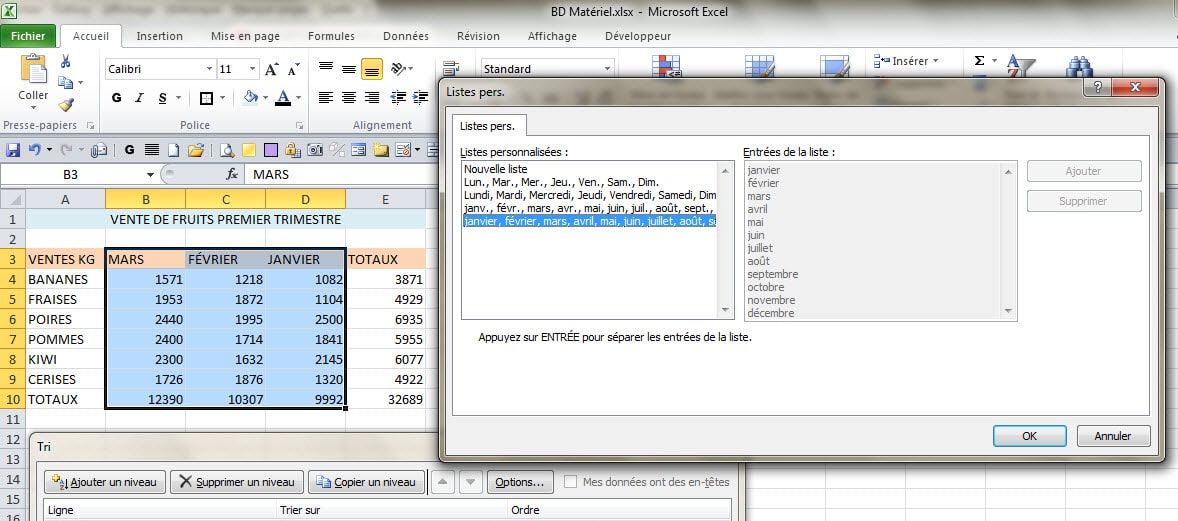This screenshot has height=521, width=1178.
Task: Click the fx insert function icon
Action: (x=231, y=174)
